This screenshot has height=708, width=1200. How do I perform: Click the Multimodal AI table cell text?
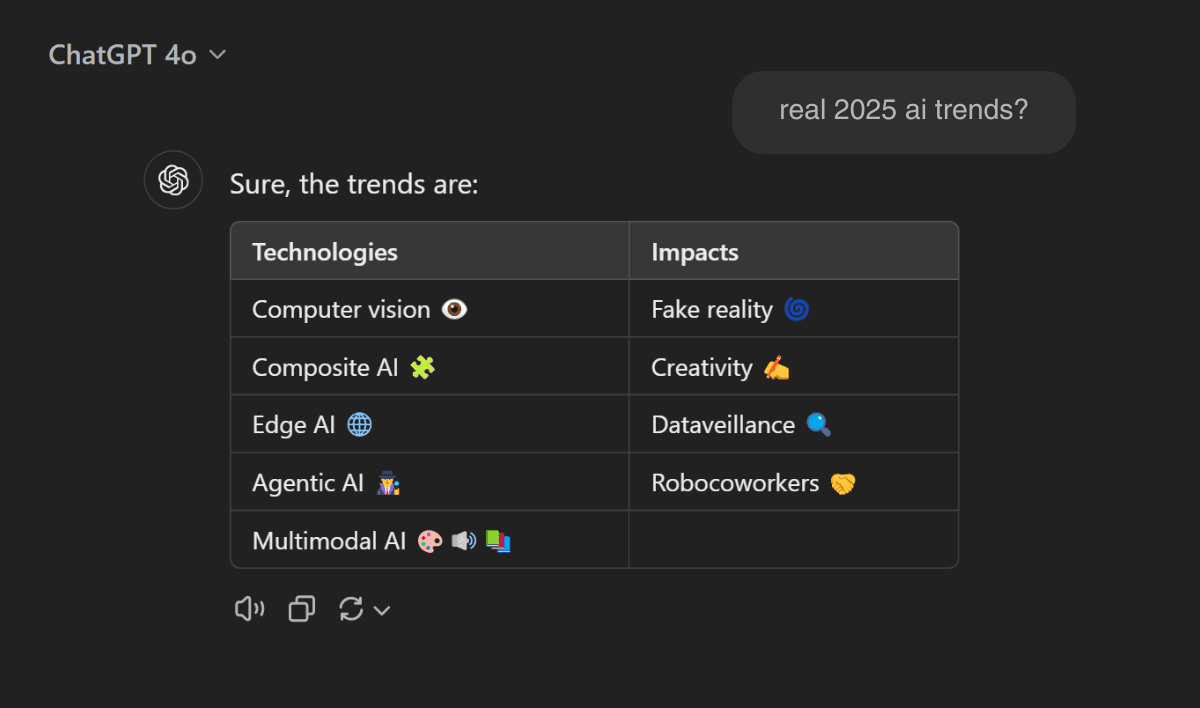pos(329,541)
